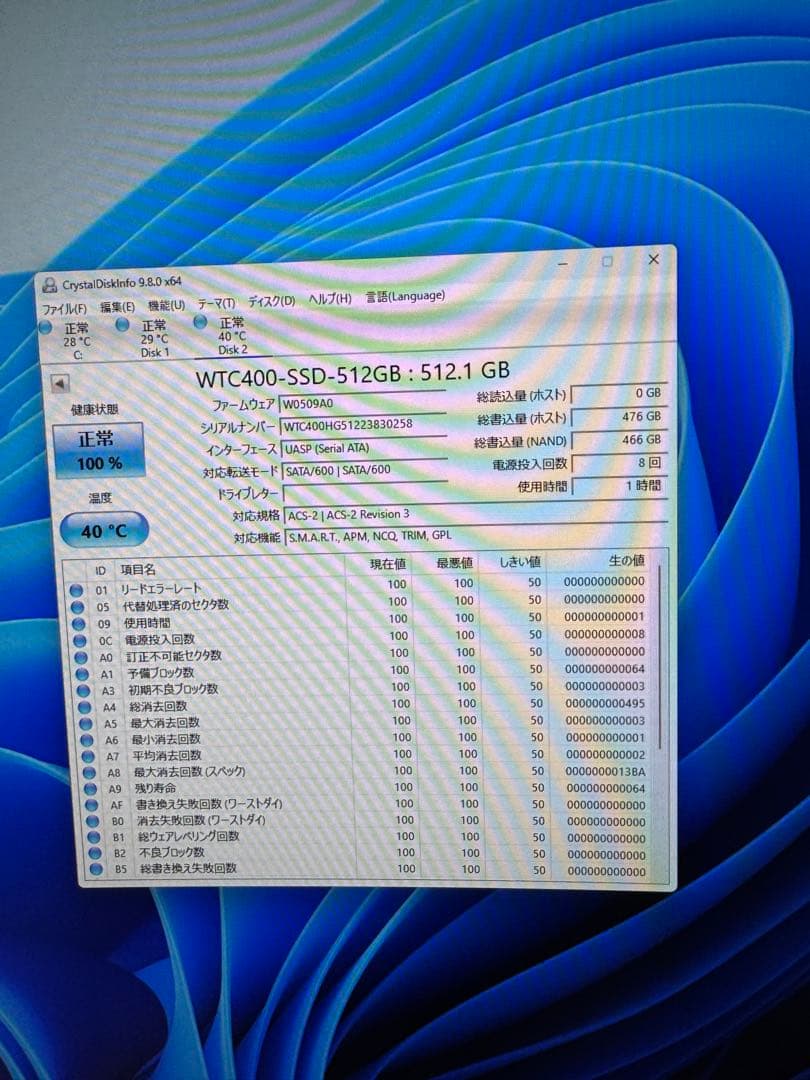Close the CrystalDiskInfo window
810x1080 pixels.
[654, 259]
